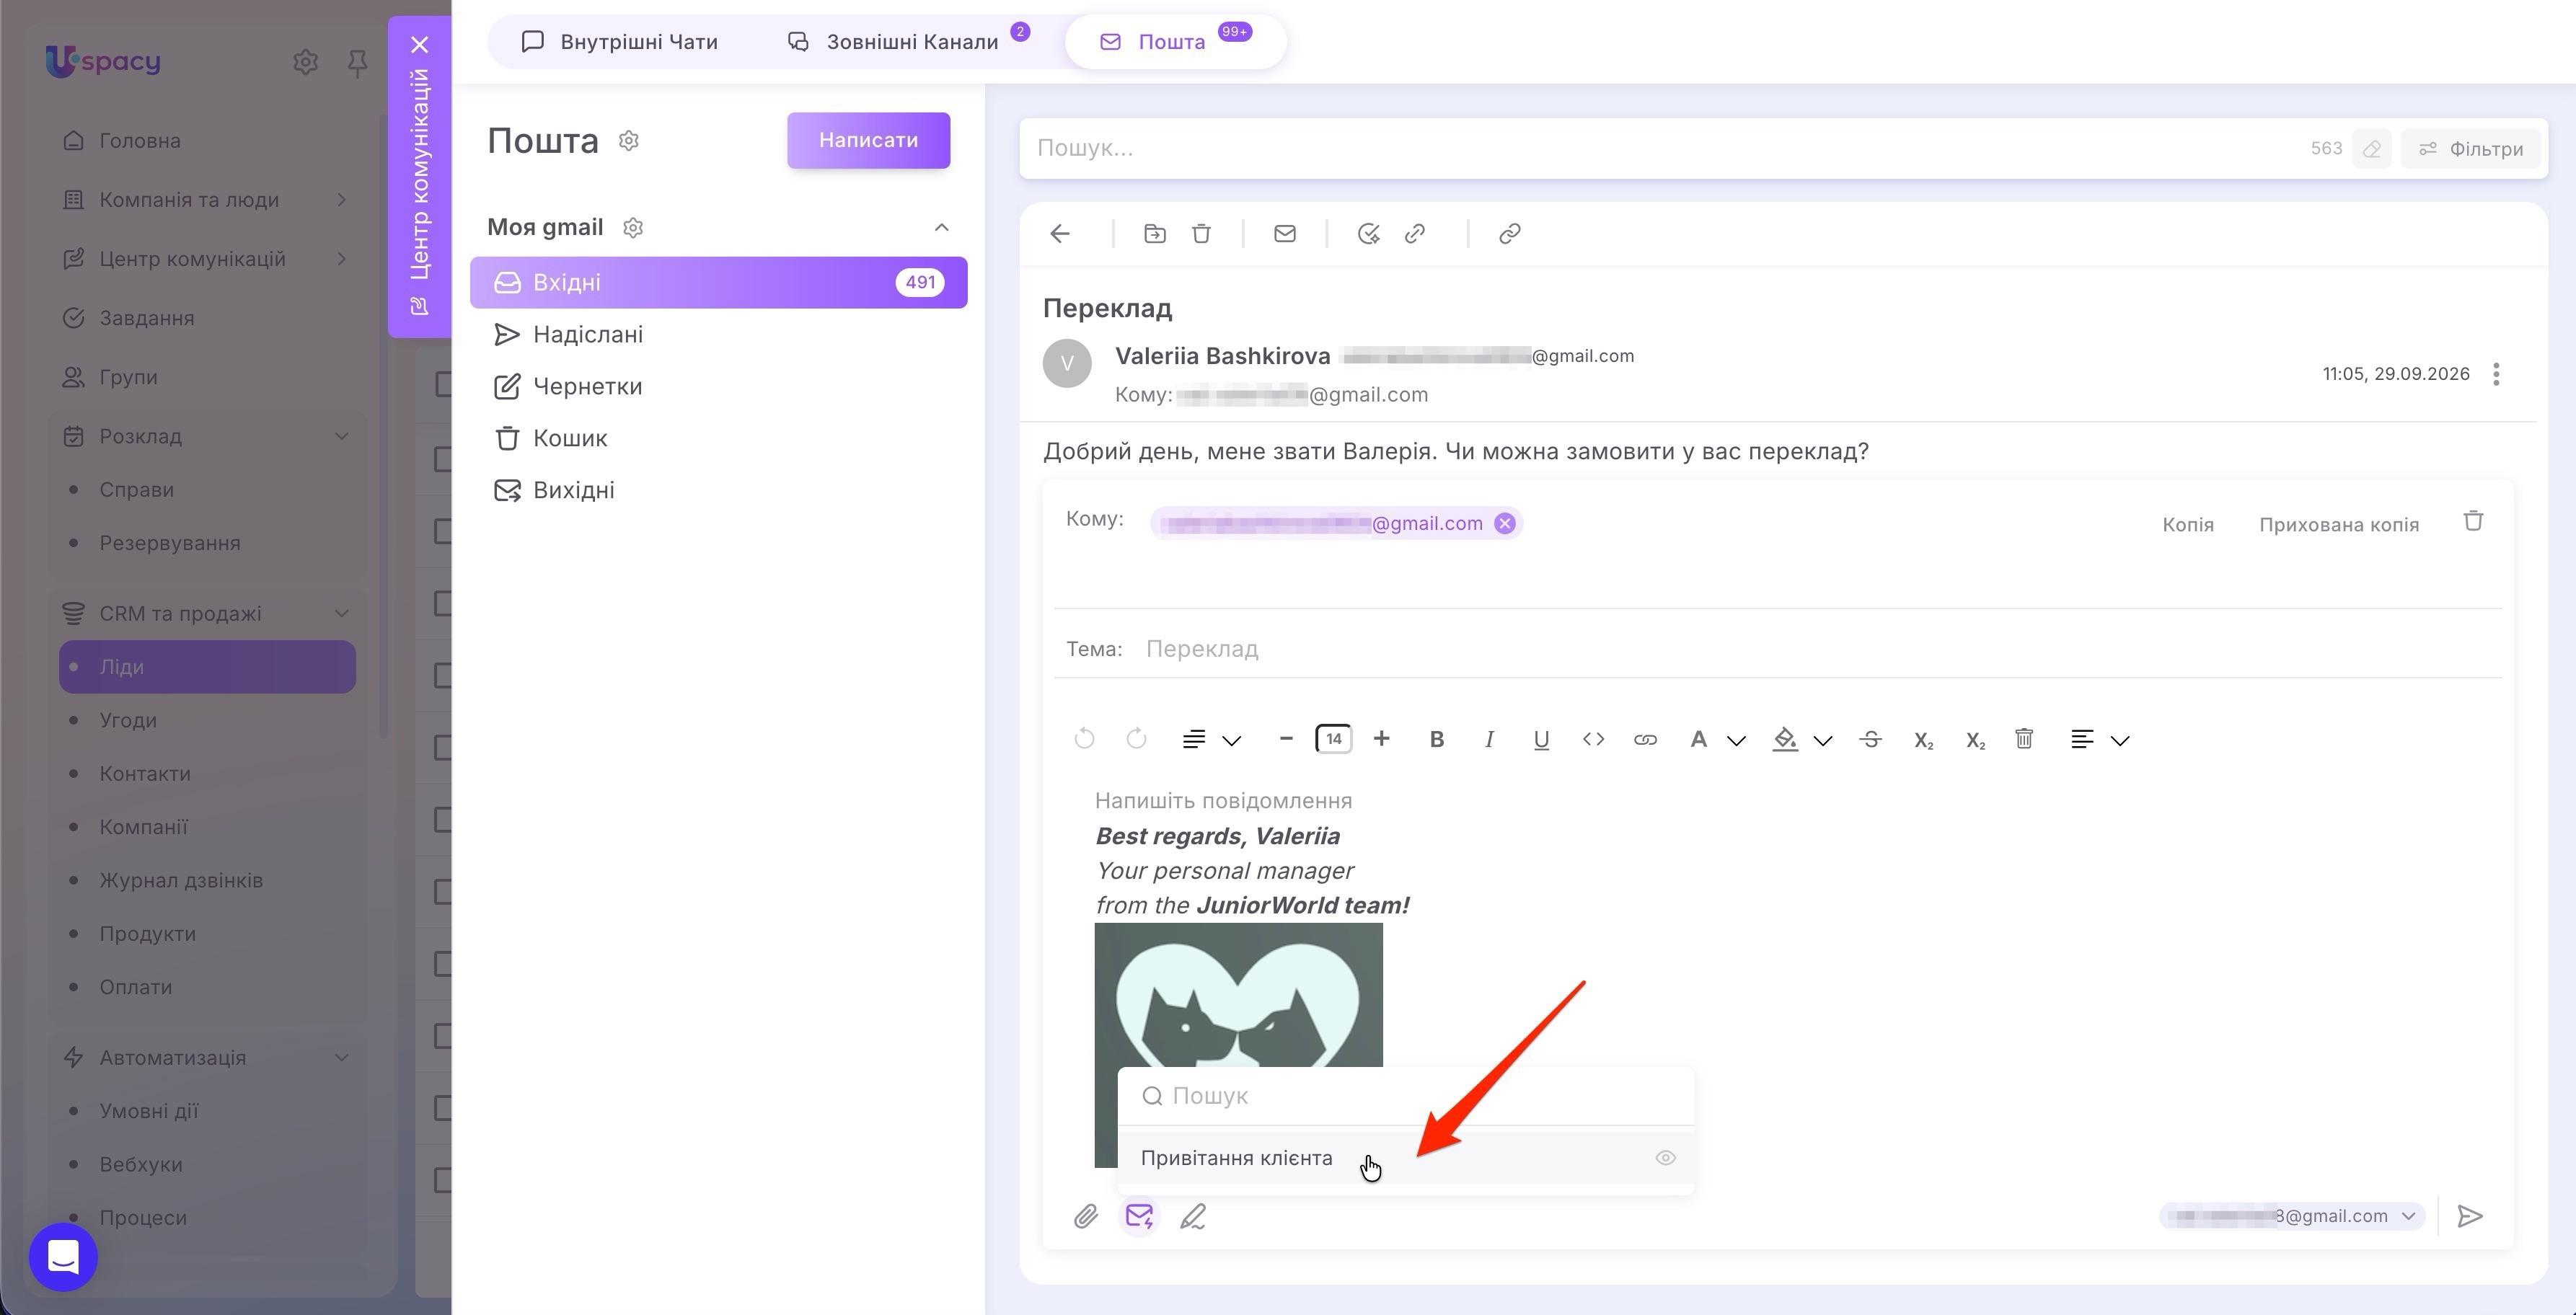Open the Надіслані folder
Image resolution: width=2576 pixels, height=1315 pixels.
[718, 335]
